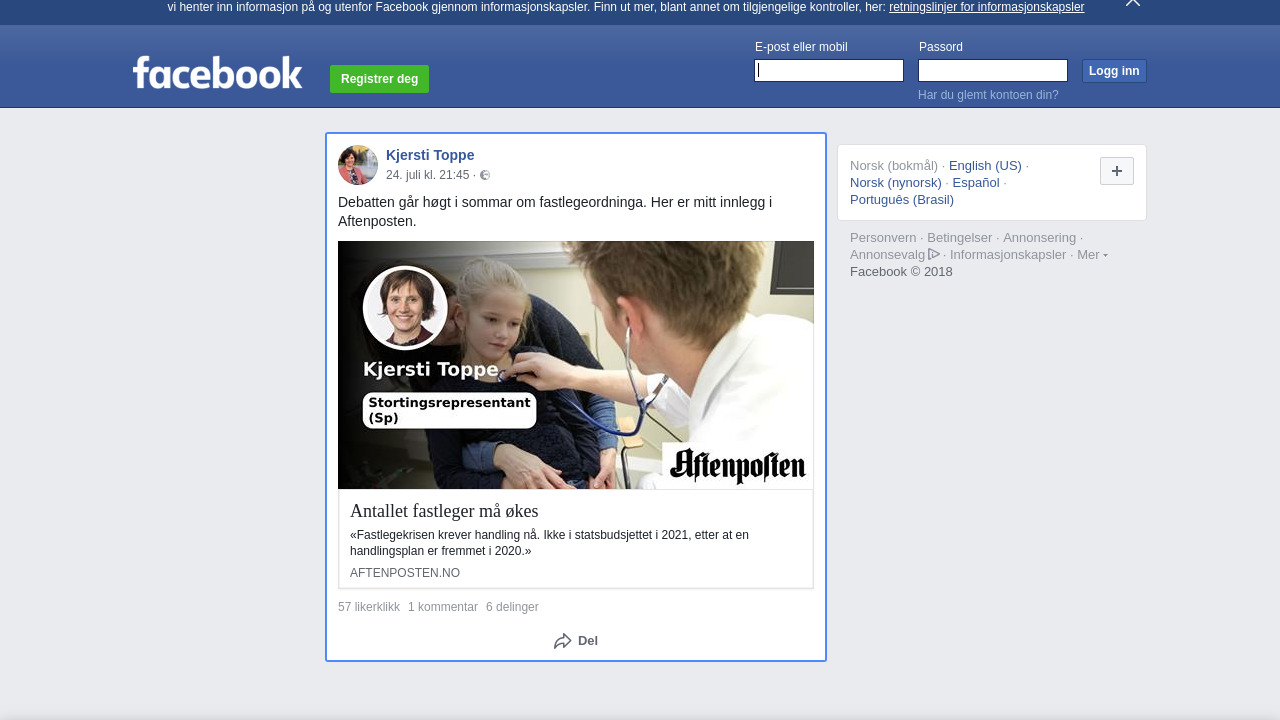Image resolution: width=1280 pixels, height=720 pixels.
Task: Click the public globe icon on post
Action: coord(485,175)
